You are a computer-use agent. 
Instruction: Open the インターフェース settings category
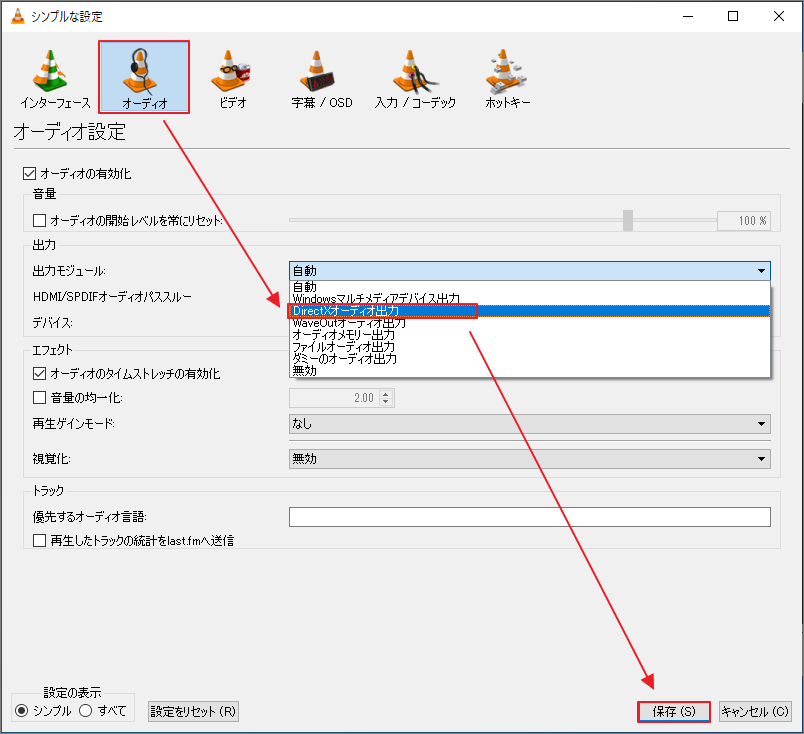[x=55, y=78]
